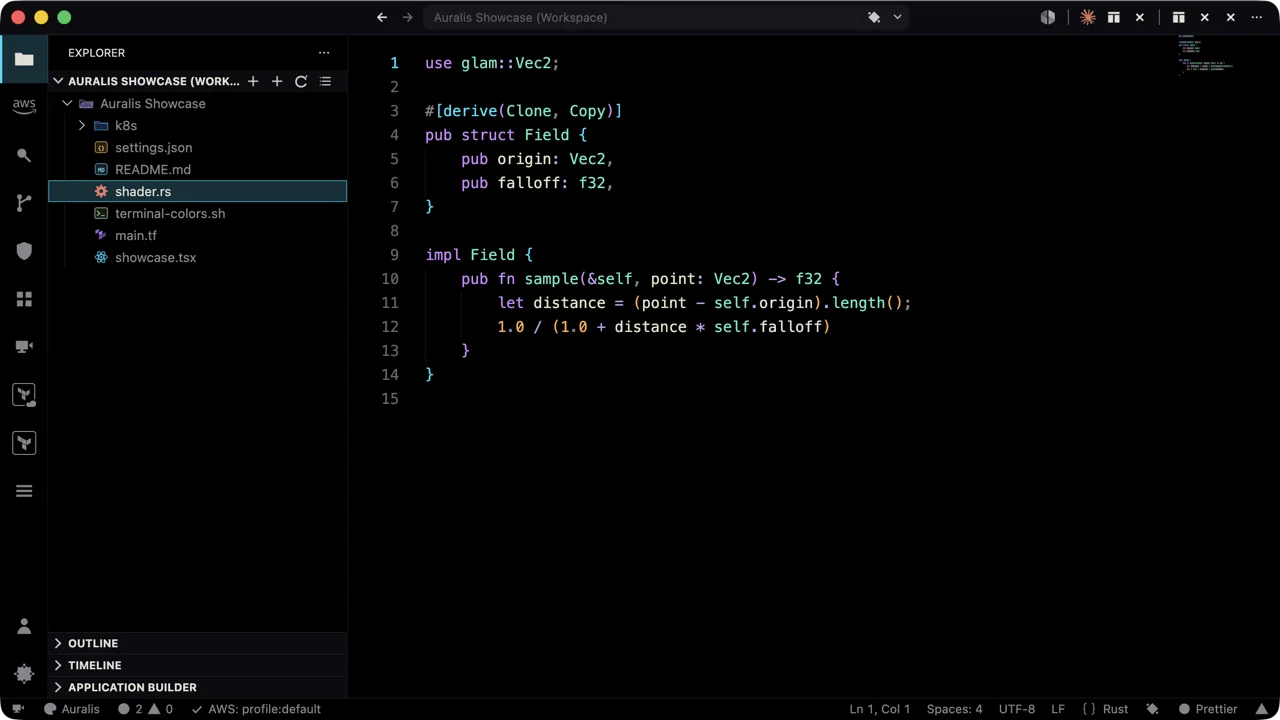Click the three-line menu icon in activity bar
The height and width of the screenshot is (720, 1280).
tap(24, 491)
